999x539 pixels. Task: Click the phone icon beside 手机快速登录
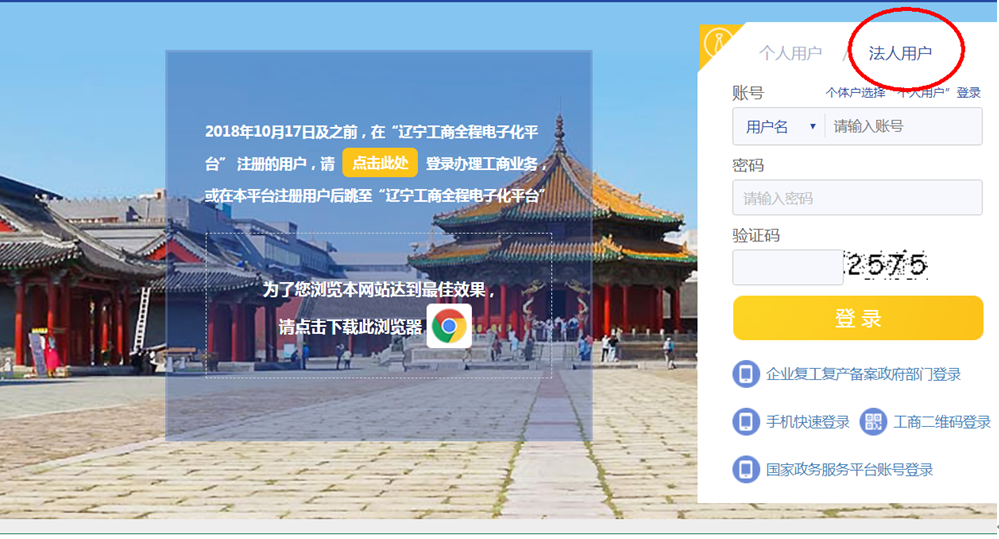pos(745,422)
